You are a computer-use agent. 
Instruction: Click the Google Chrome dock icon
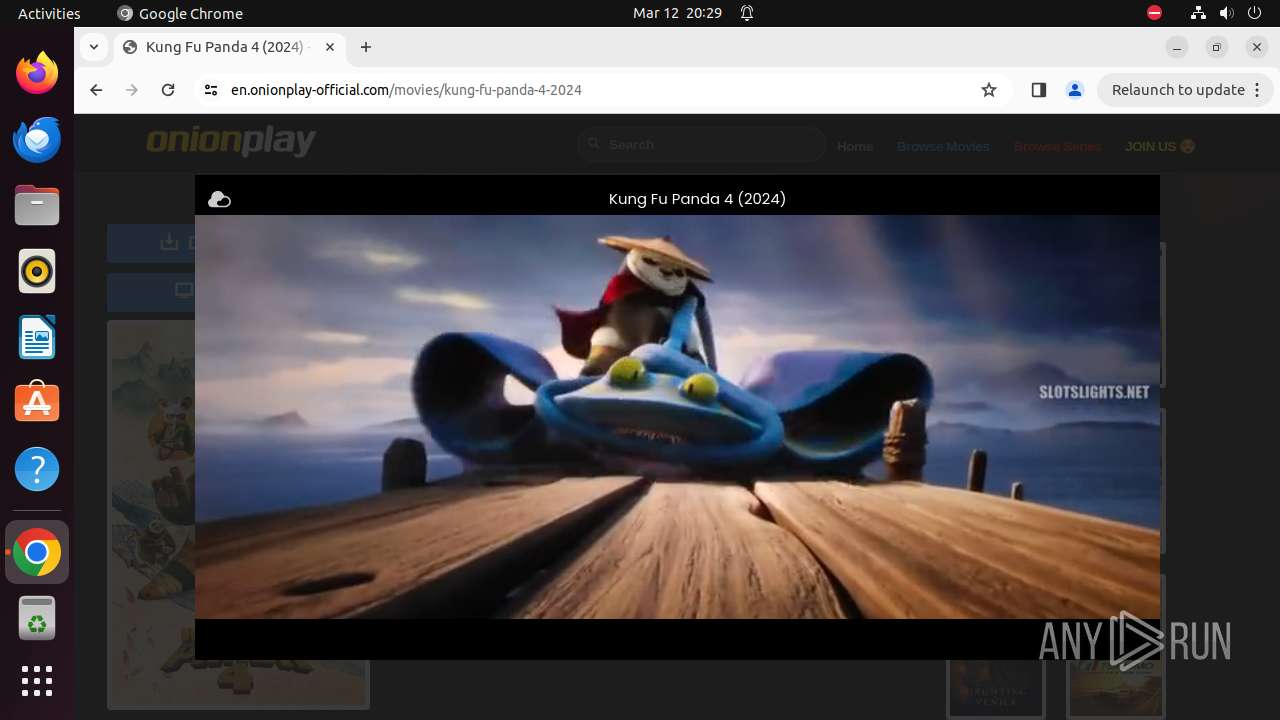point(37,552)
